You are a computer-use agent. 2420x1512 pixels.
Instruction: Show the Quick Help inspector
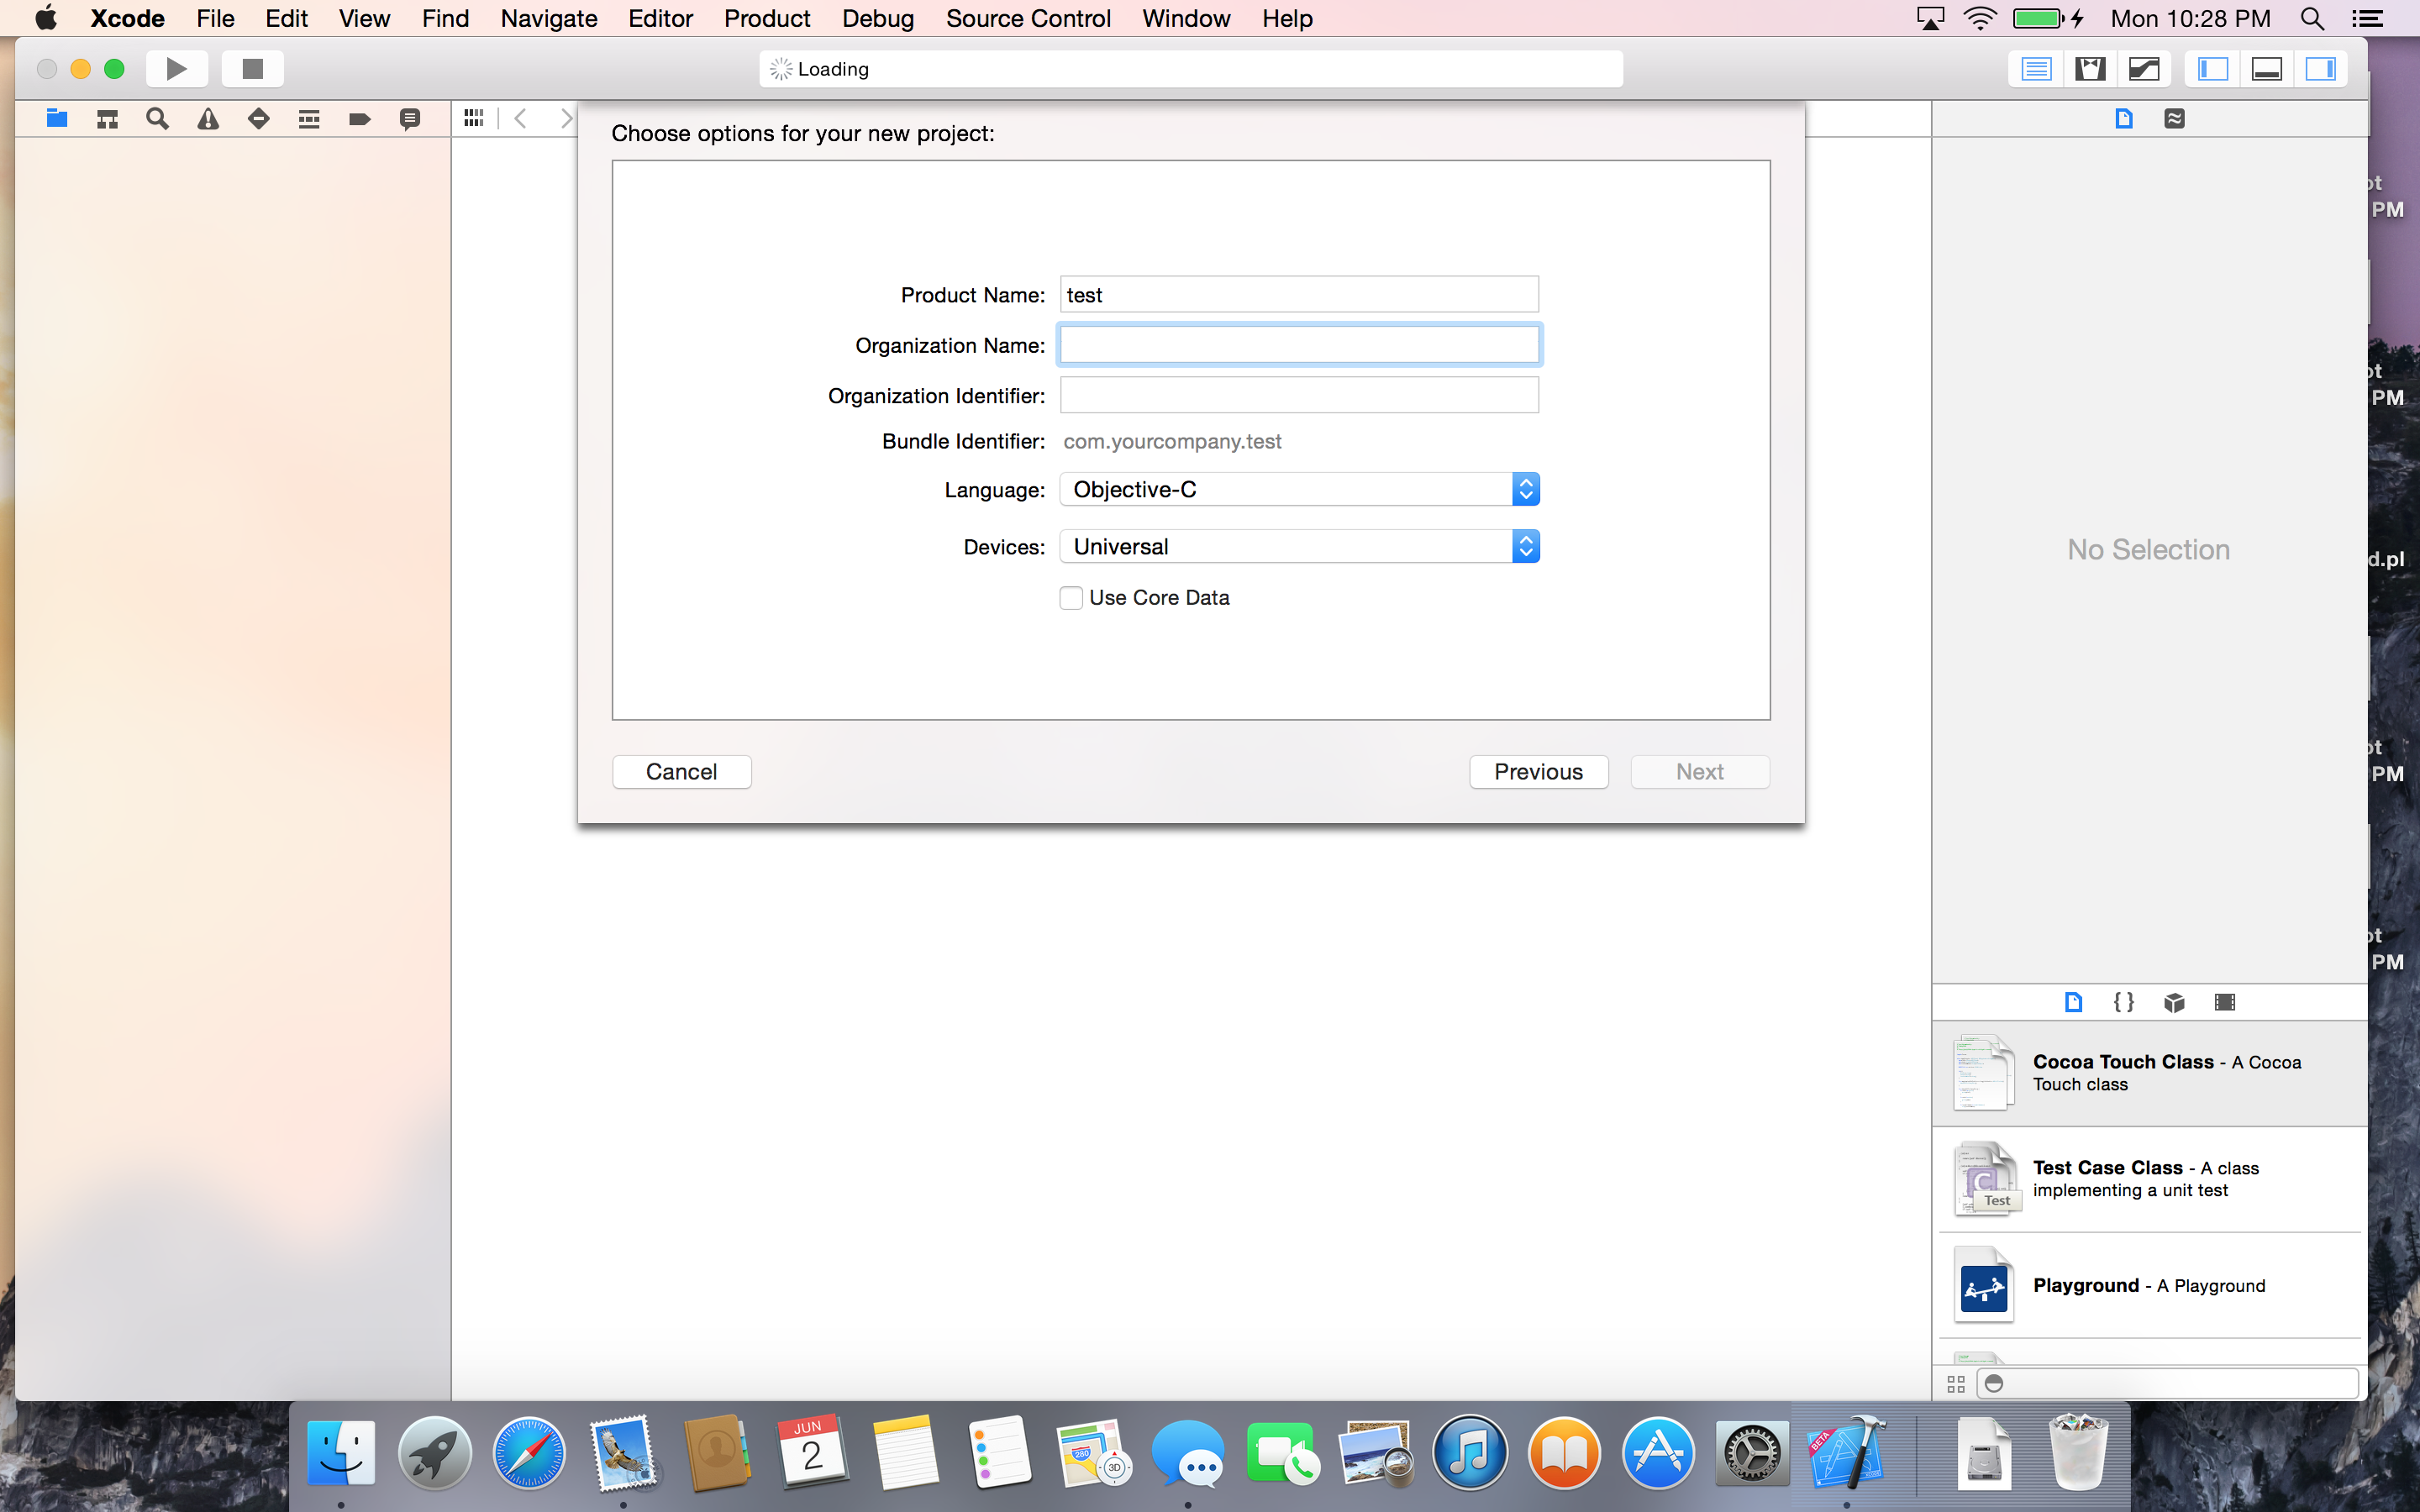[2174, 119]
